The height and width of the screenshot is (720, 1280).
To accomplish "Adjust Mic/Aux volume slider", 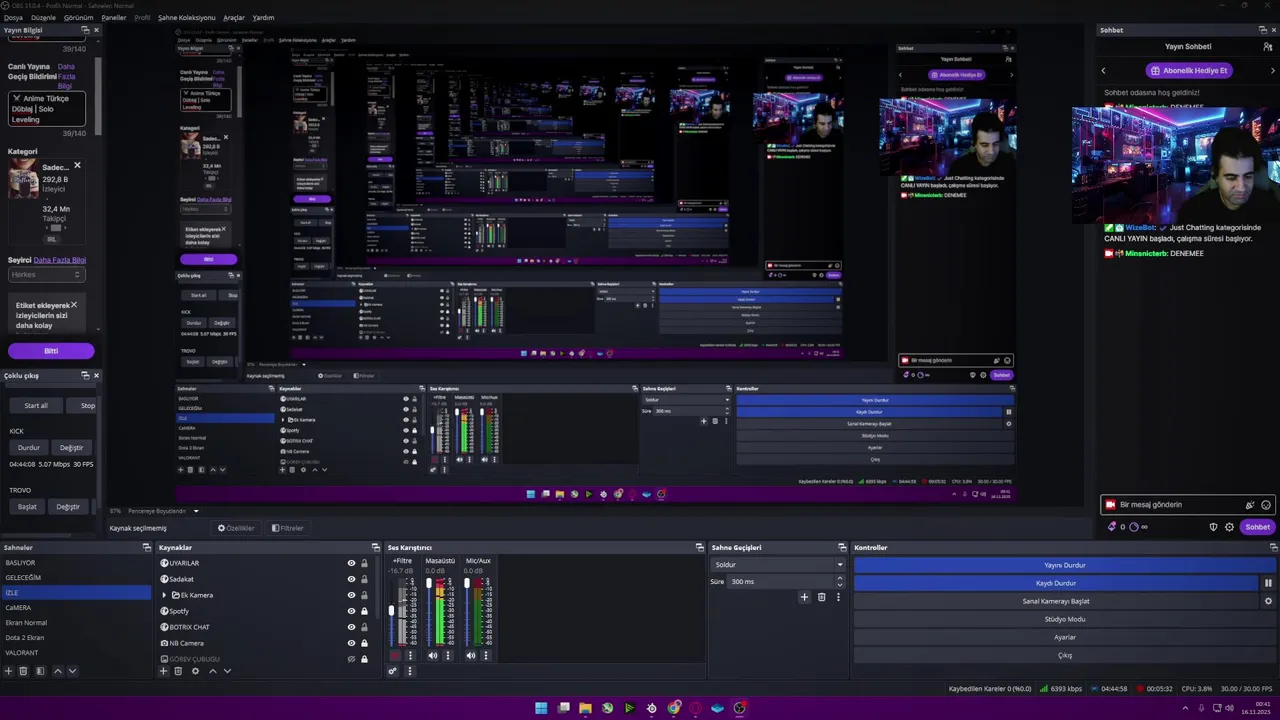I will (467, 611).
